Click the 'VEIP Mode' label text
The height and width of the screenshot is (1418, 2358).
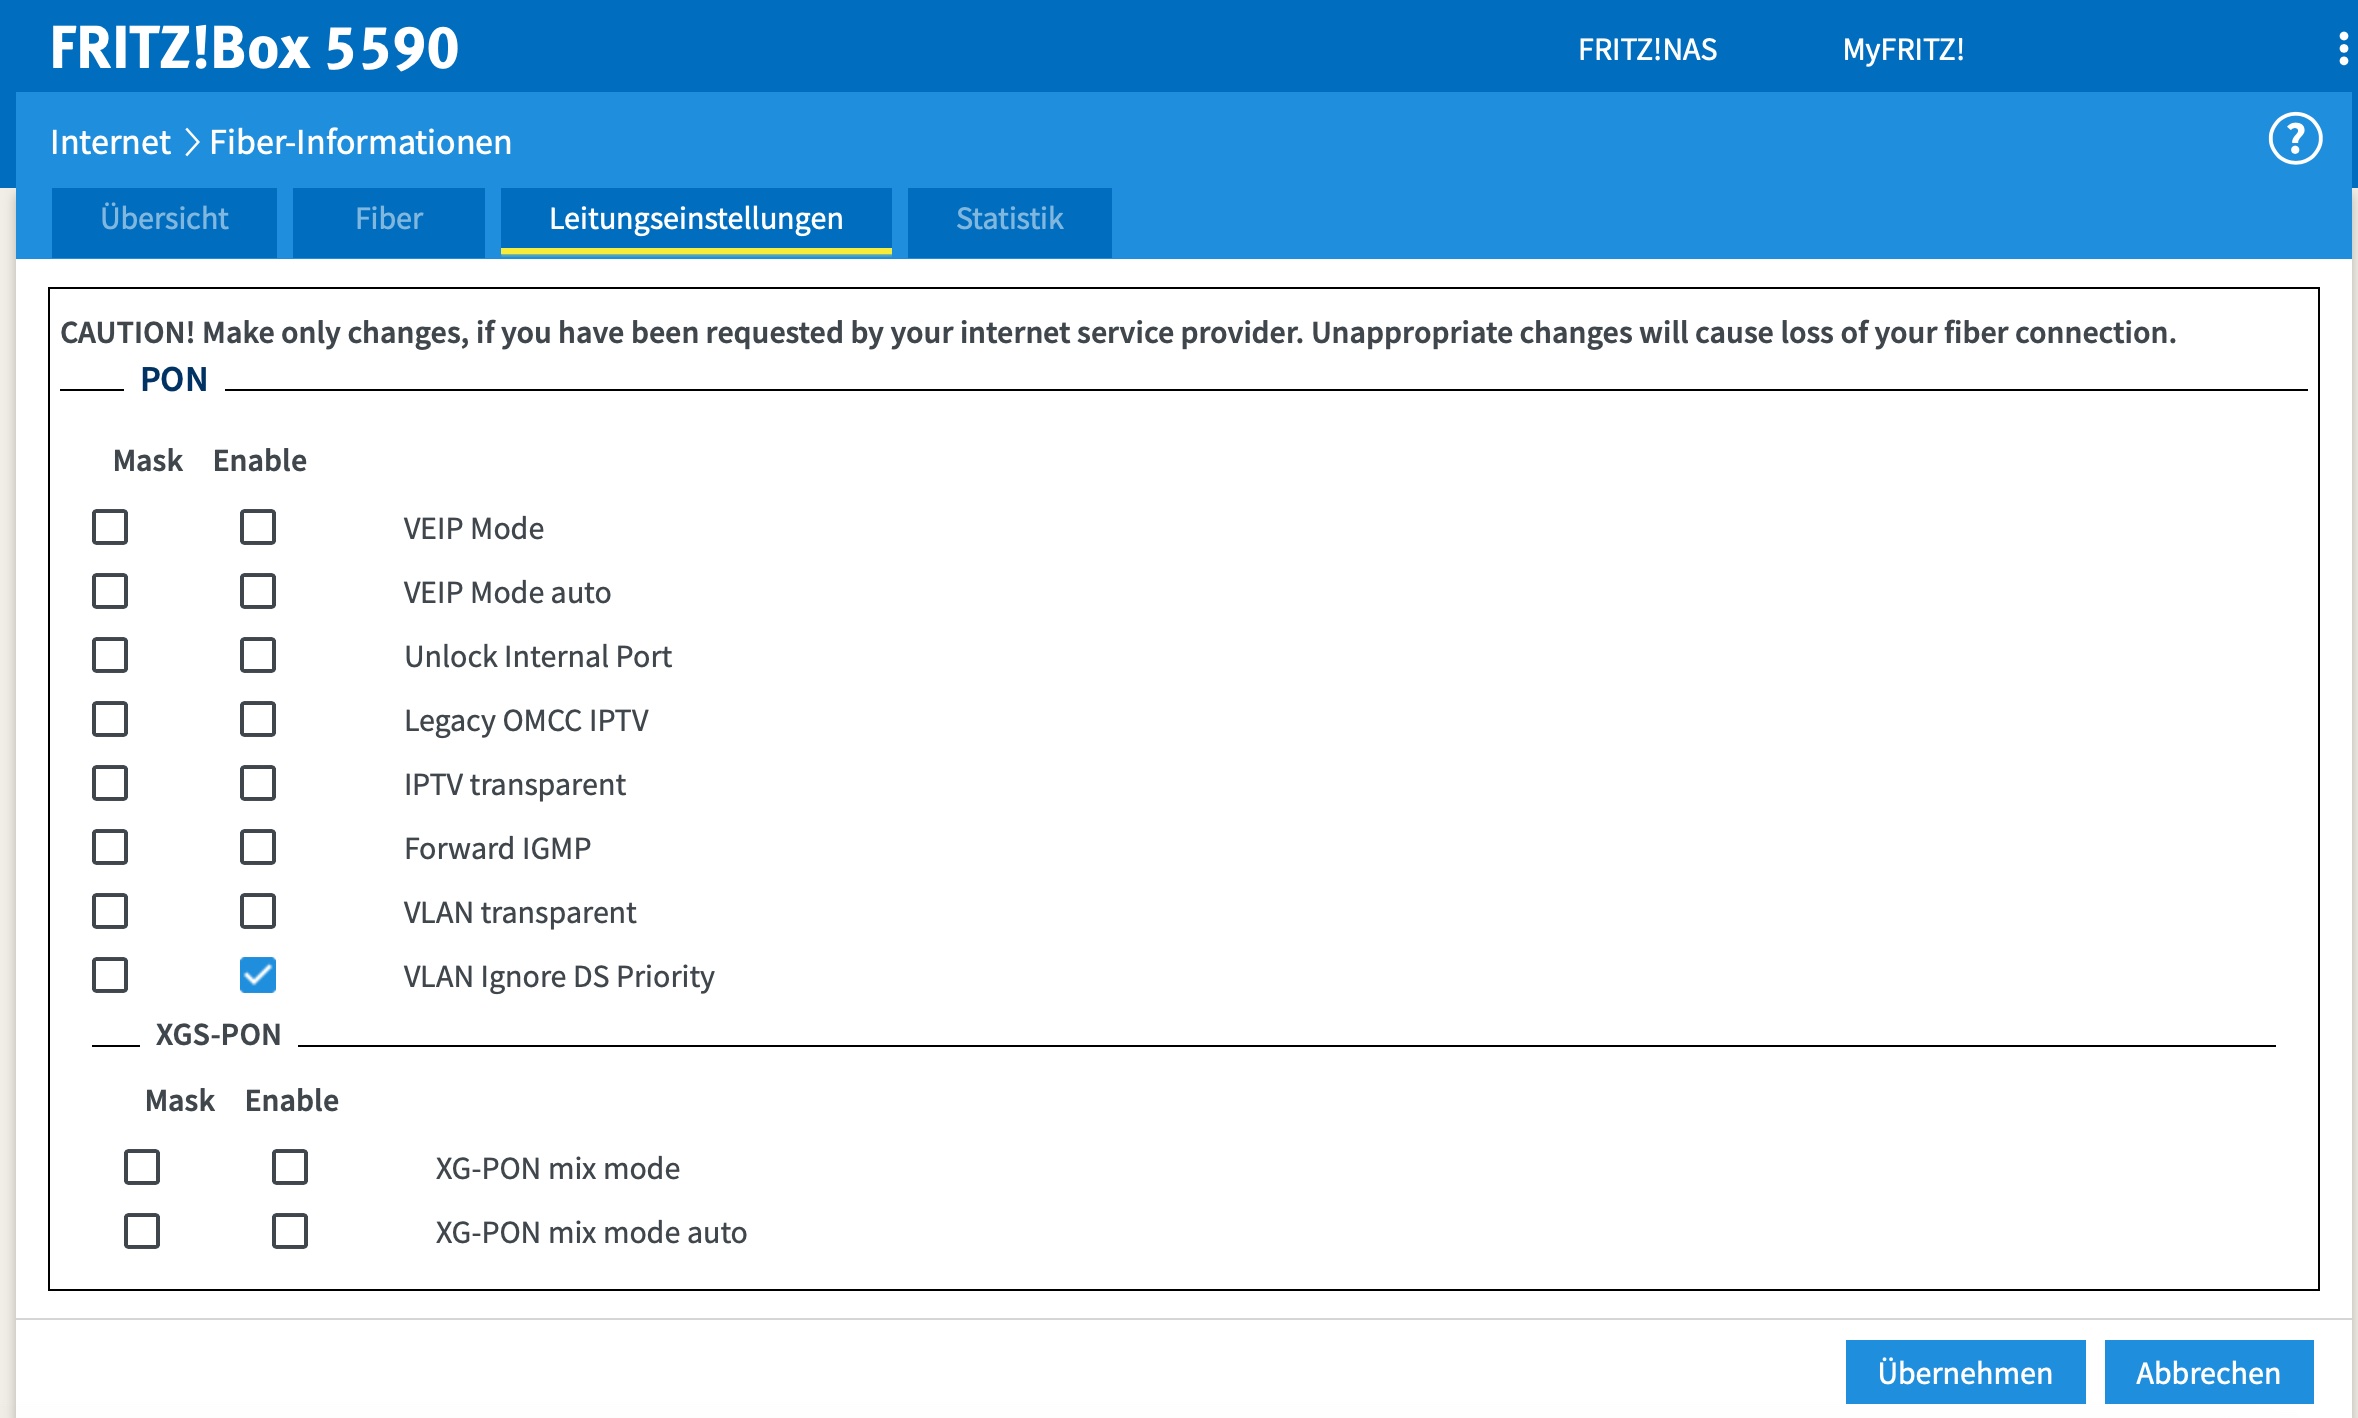click(474, 528)
